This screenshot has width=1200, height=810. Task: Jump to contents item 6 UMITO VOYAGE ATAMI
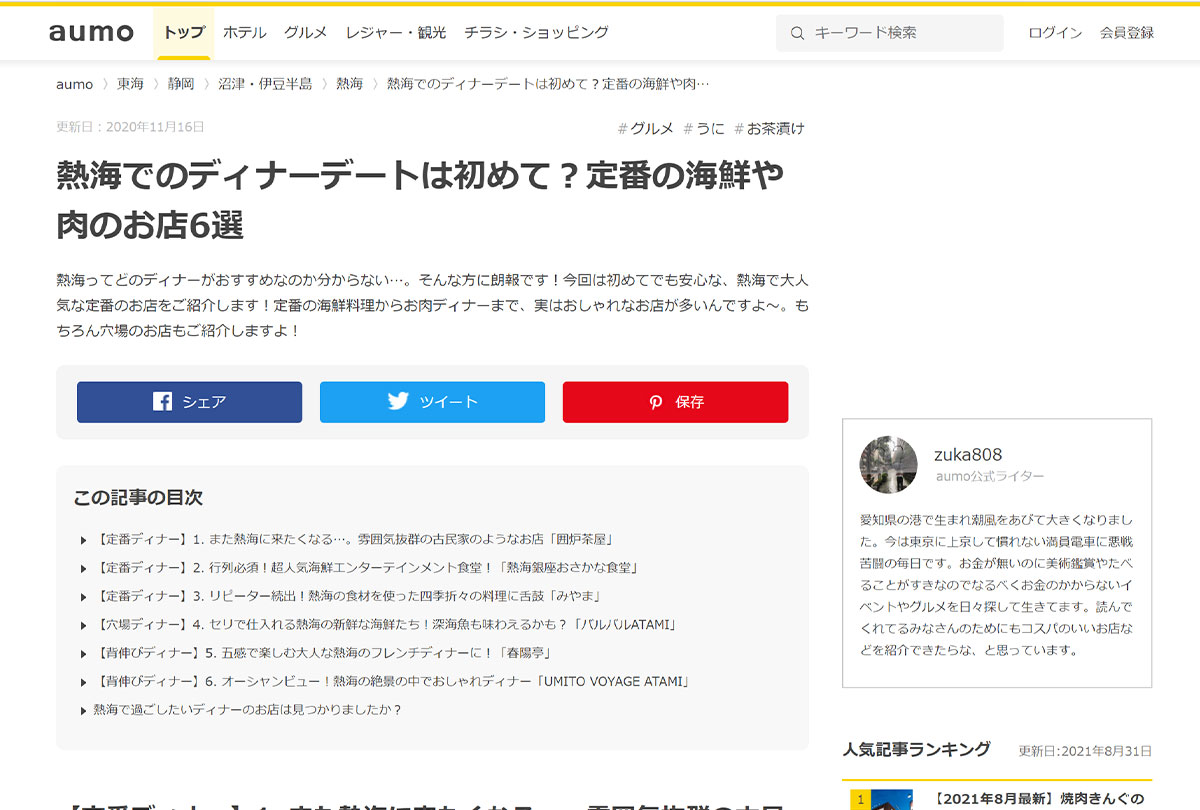pyautogui.click(x=392, y=682)
